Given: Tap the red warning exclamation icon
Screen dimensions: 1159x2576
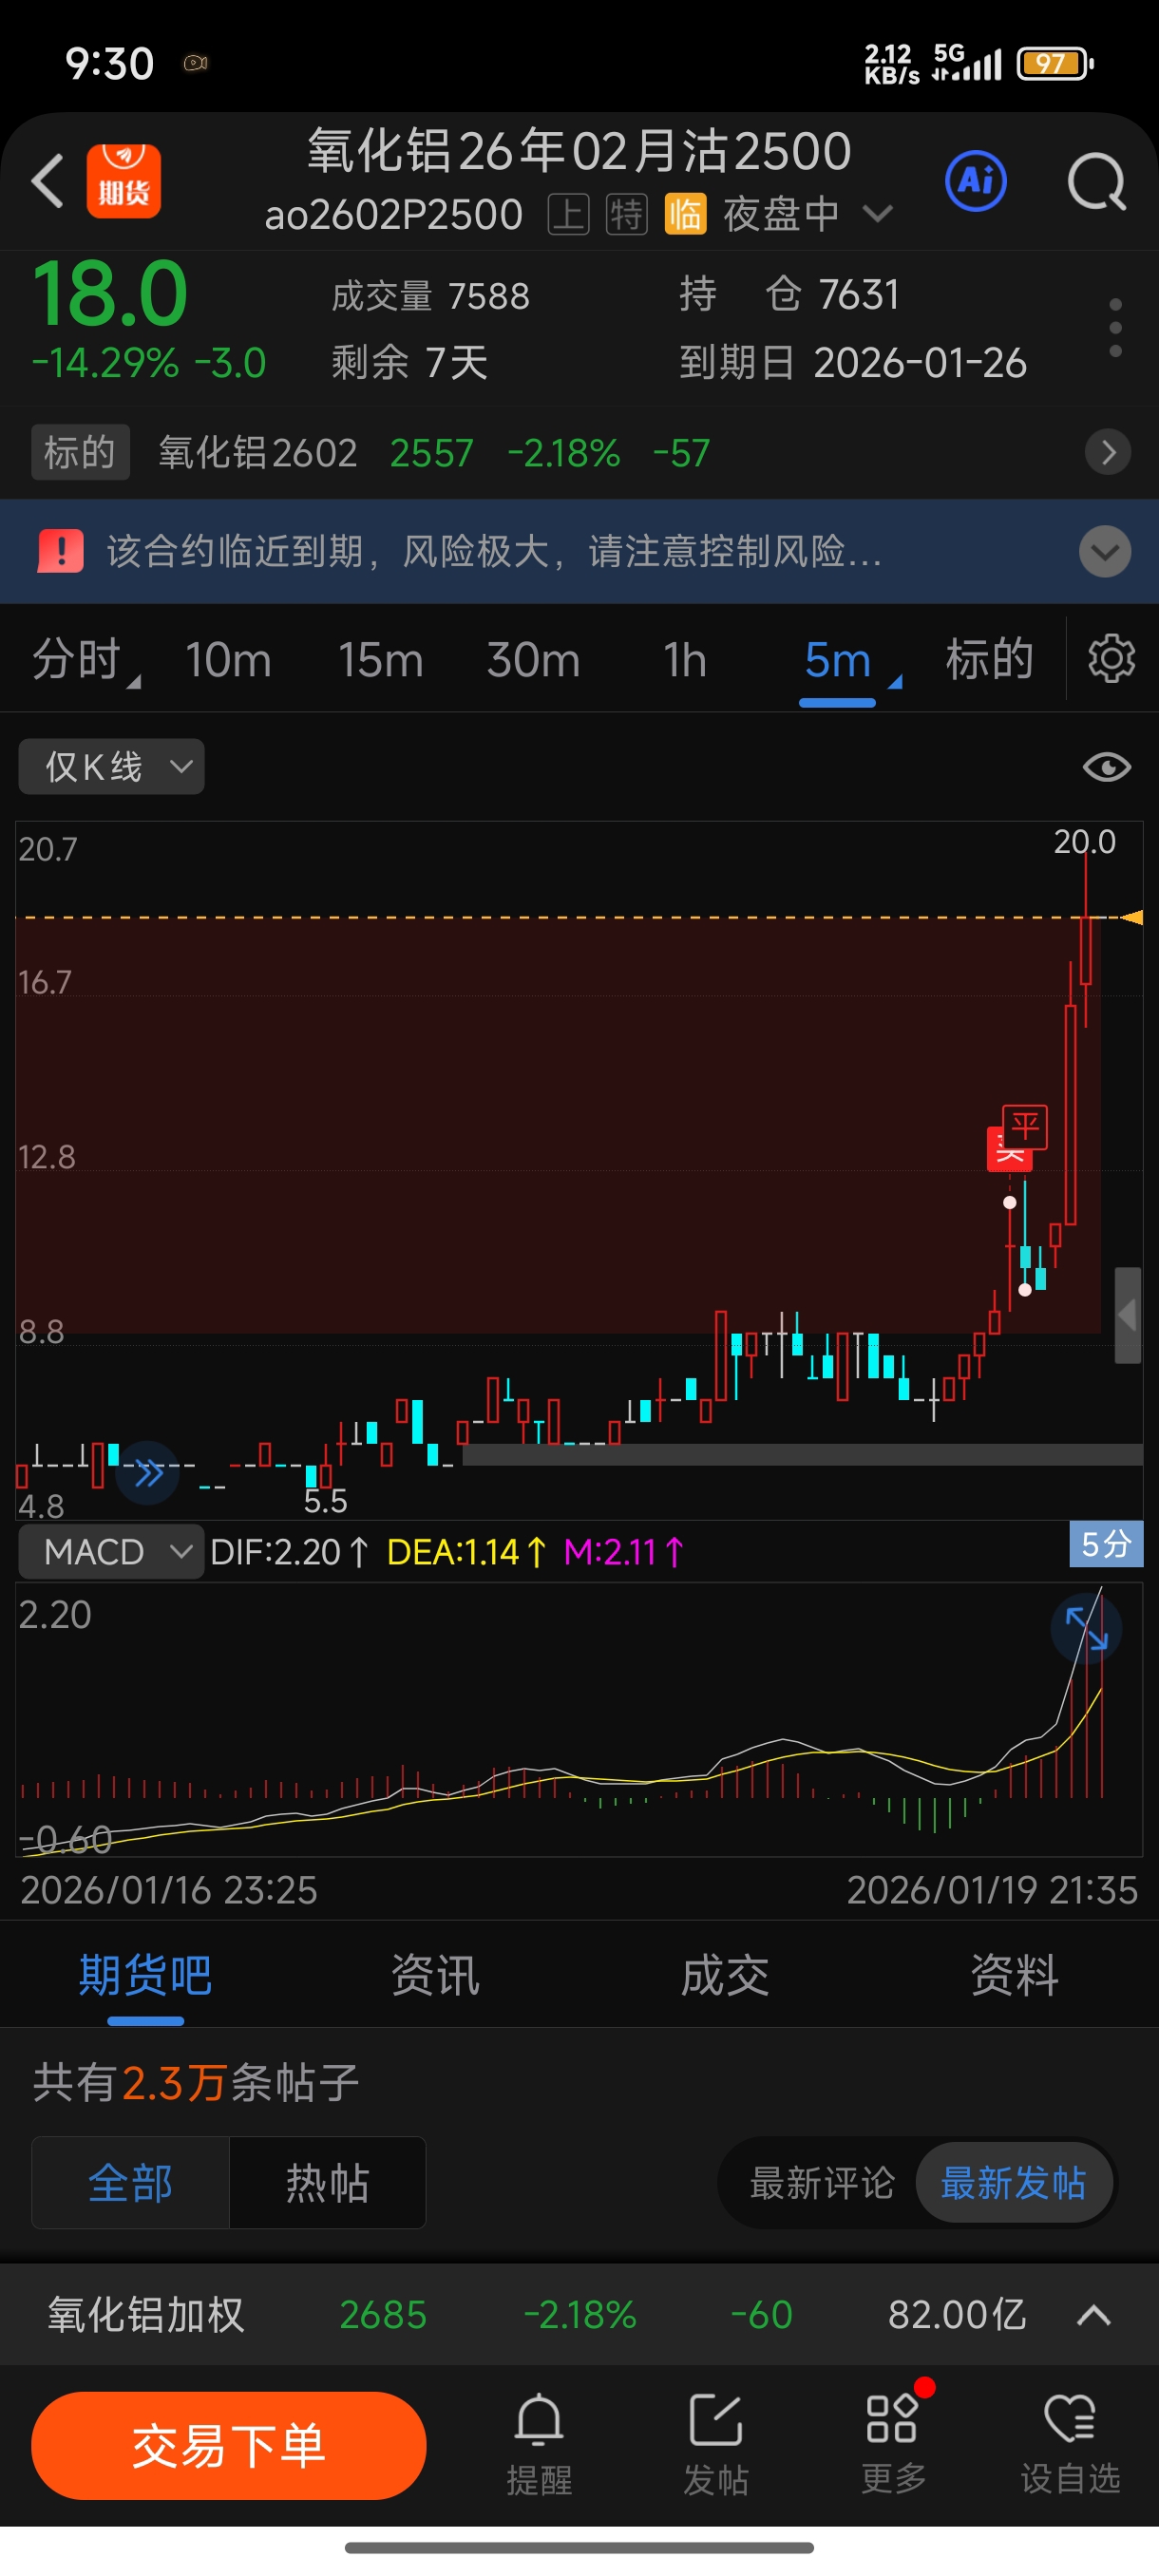Looking at the screenshot, I should 60,551.
